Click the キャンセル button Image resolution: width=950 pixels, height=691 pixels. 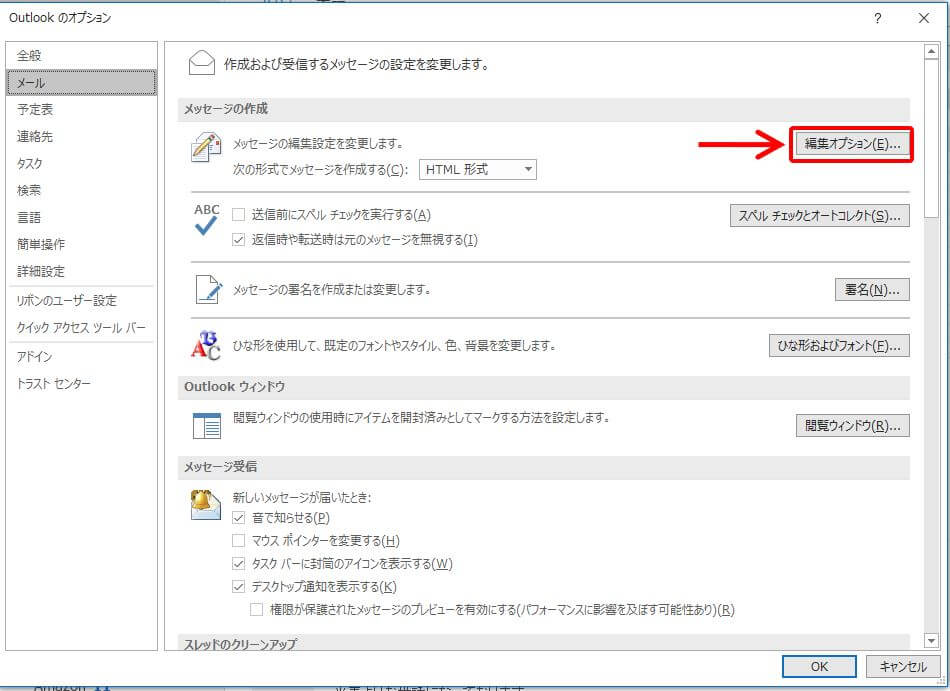point(903,667)
